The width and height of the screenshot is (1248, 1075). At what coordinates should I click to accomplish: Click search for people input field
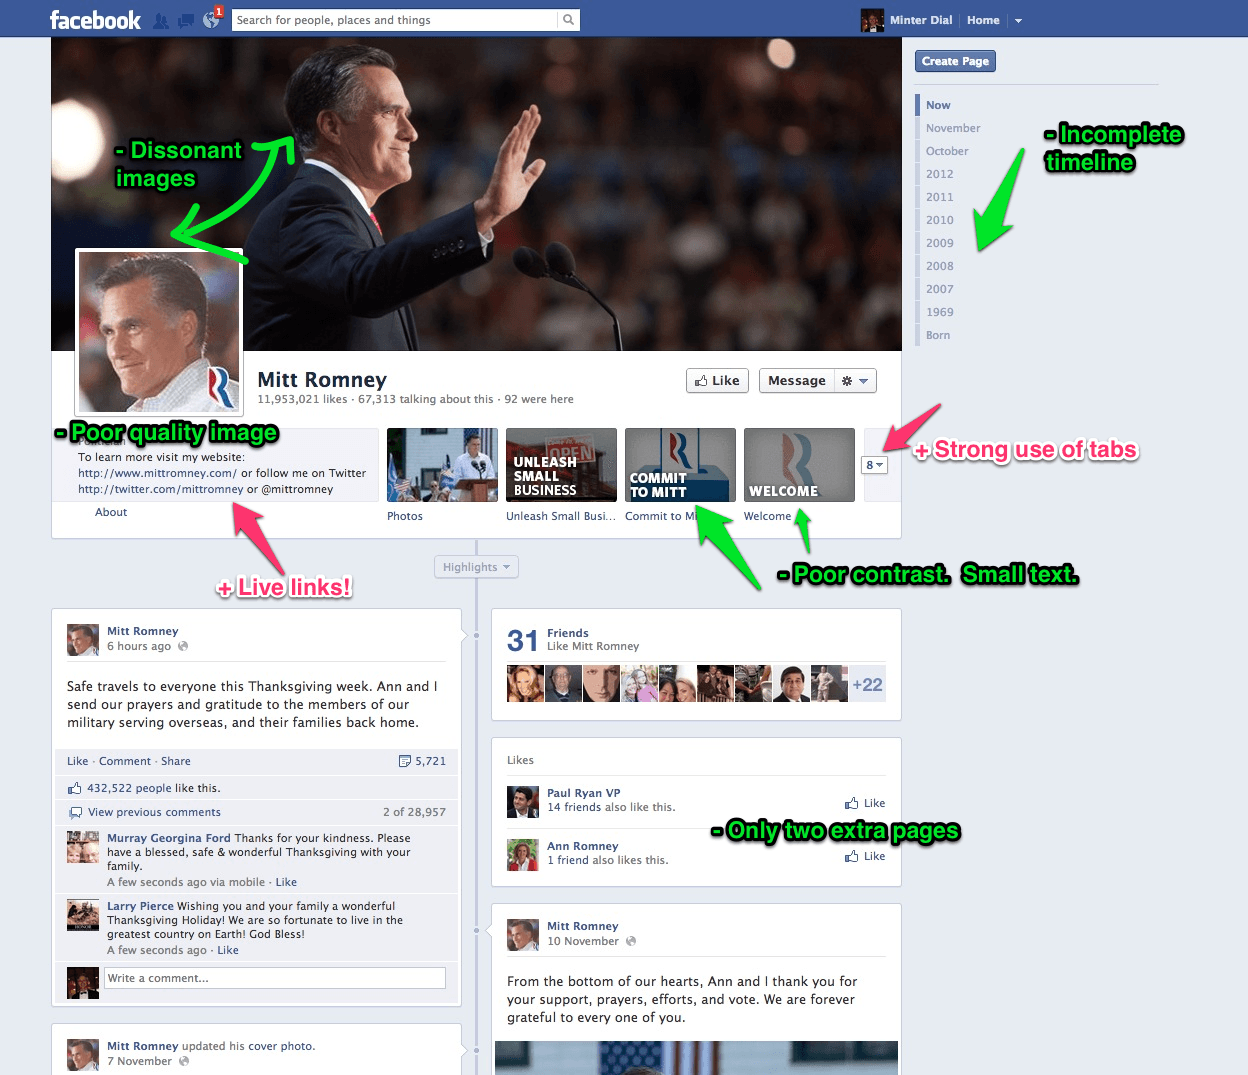tap(395, 20)
